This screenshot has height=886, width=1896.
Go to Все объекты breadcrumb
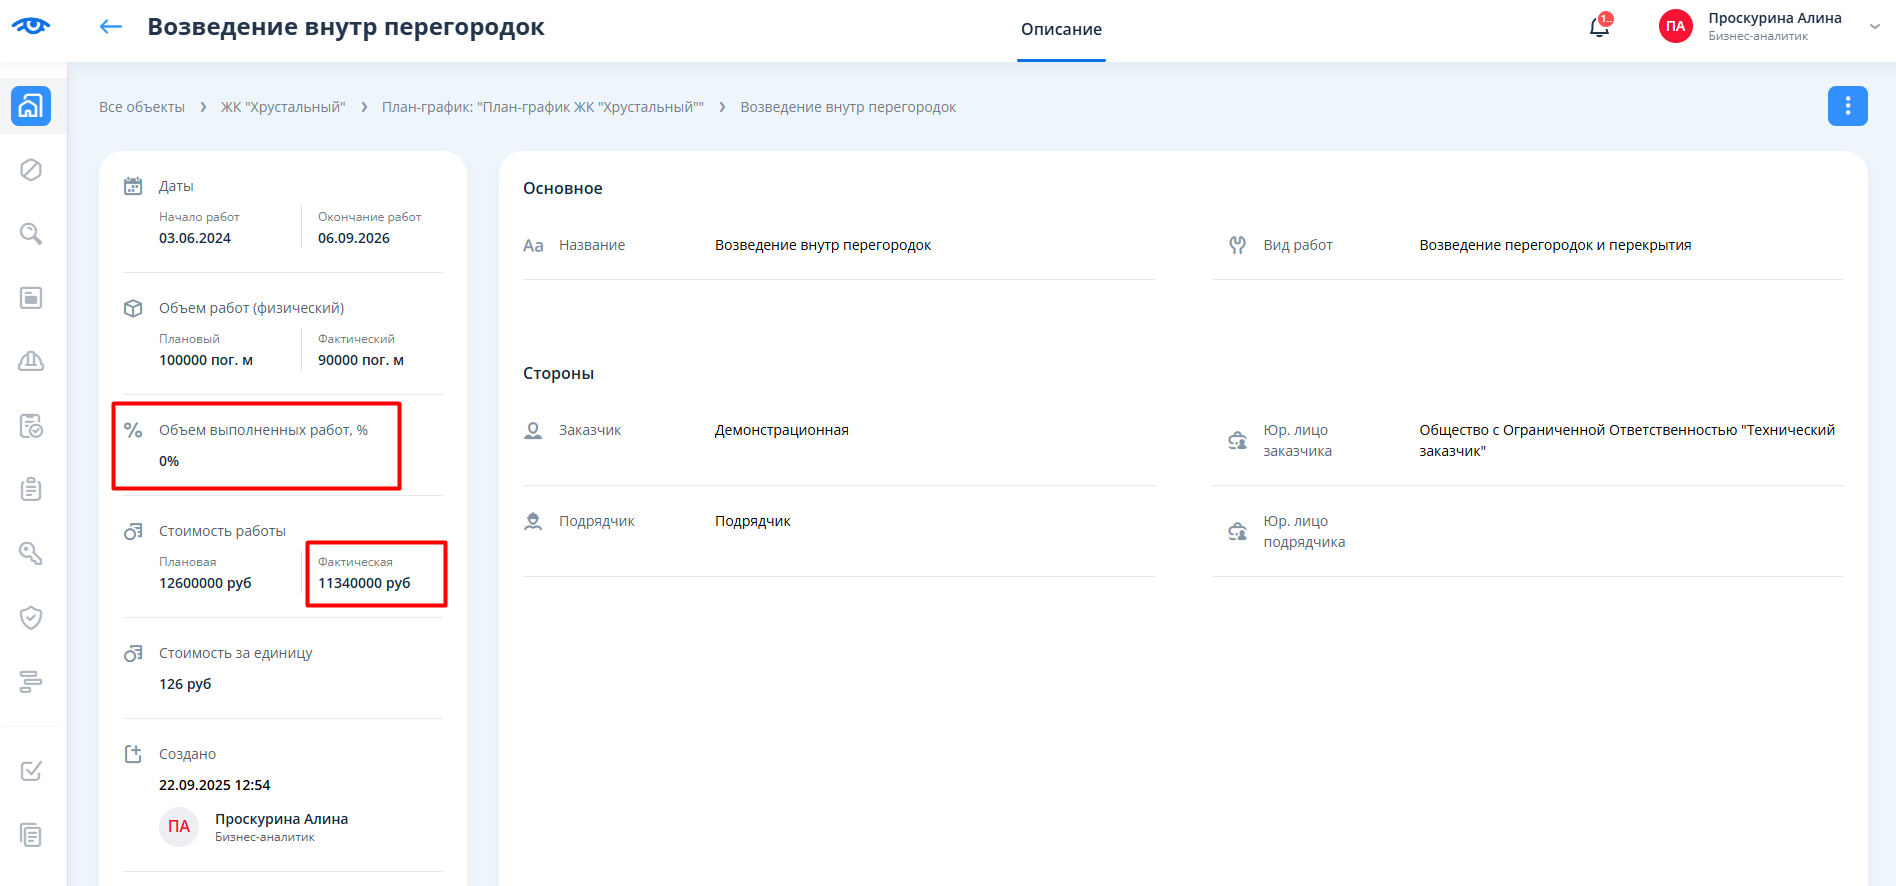[x=142, y=107]
